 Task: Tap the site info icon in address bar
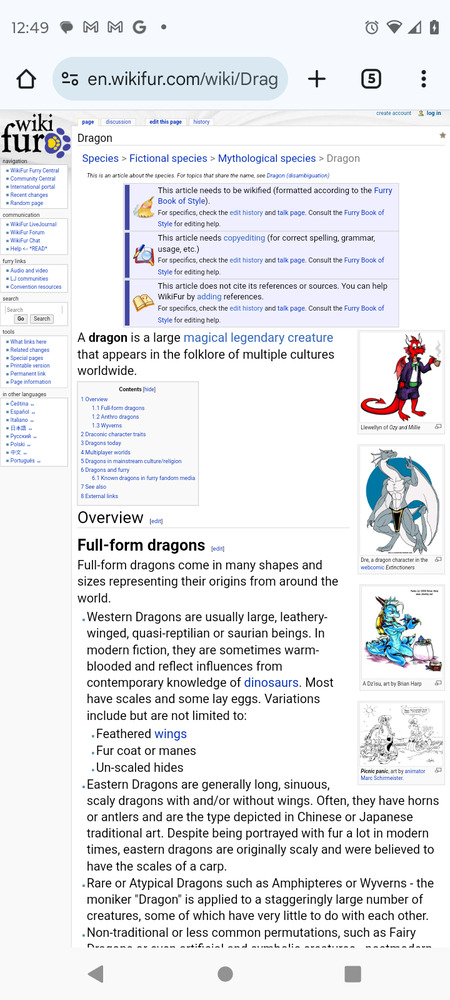70,79
